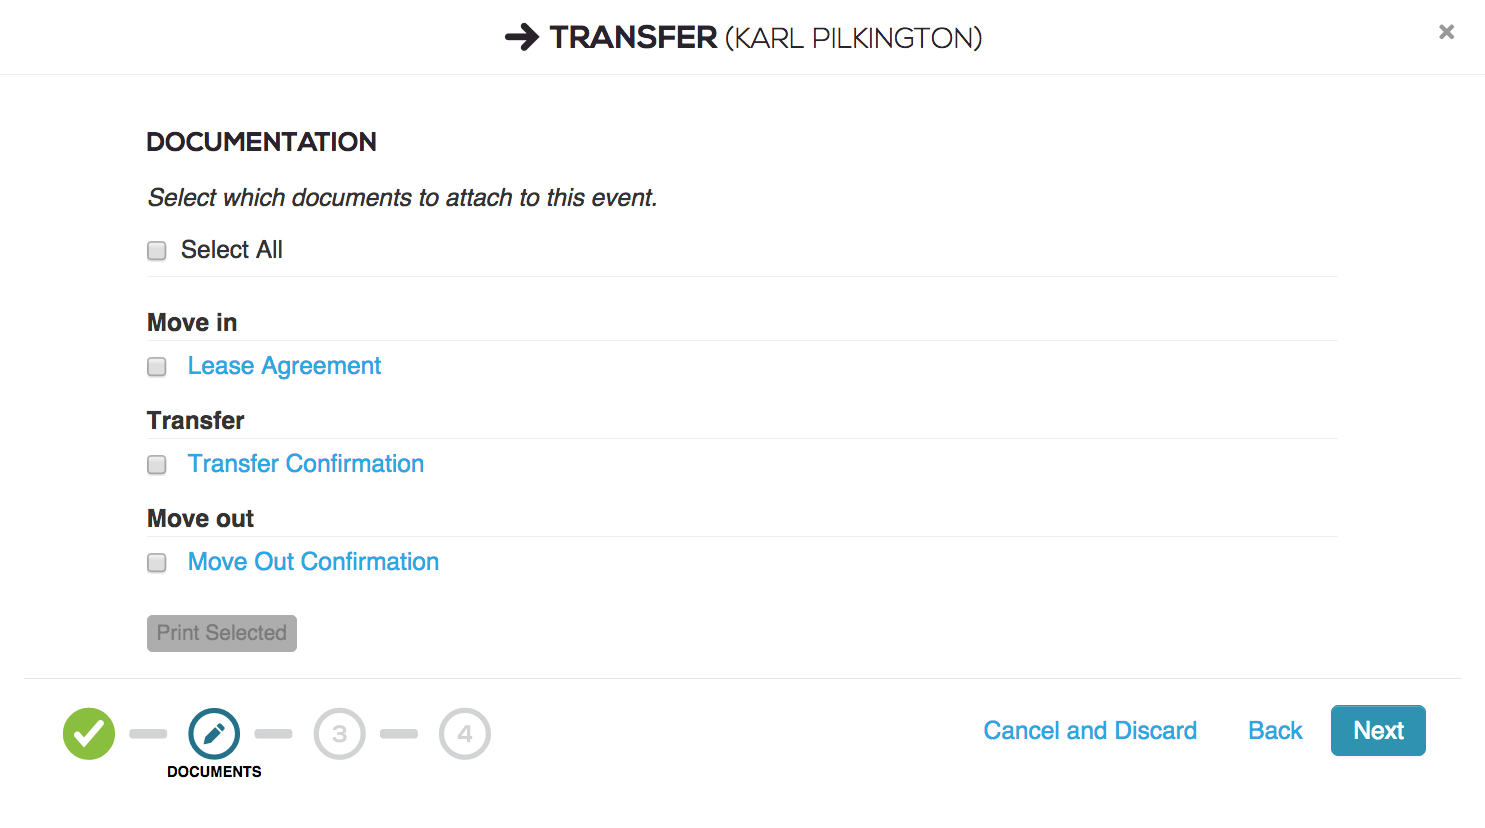Screen dimensions: 1485x828
Task: Check the Lease Agreement checkbox
Action: [157, 367]
